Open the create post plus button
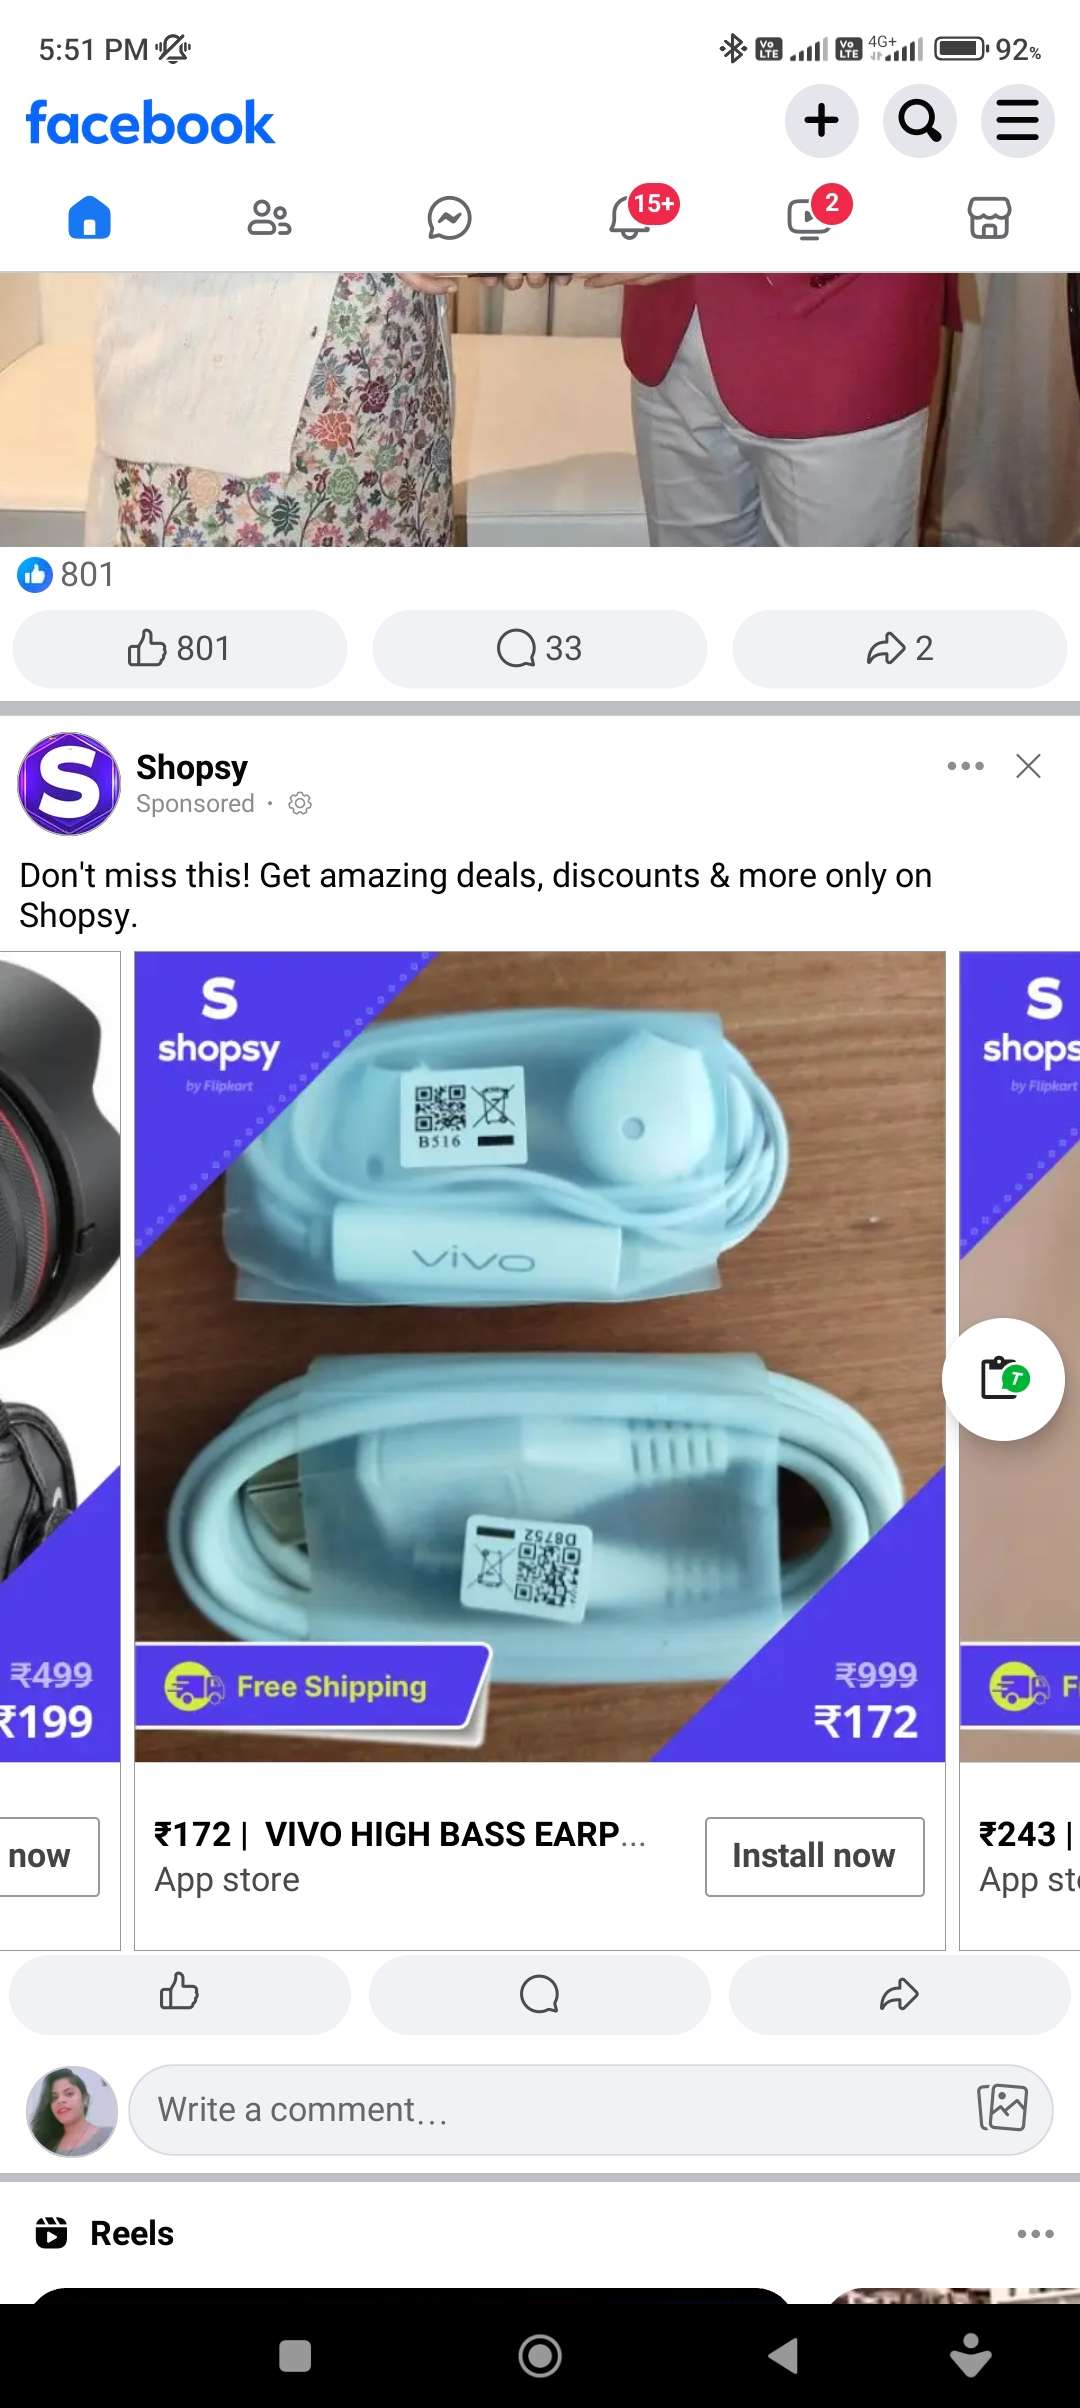The height and width of the screenshot is (2408, 1080). (x=821, y=121)
